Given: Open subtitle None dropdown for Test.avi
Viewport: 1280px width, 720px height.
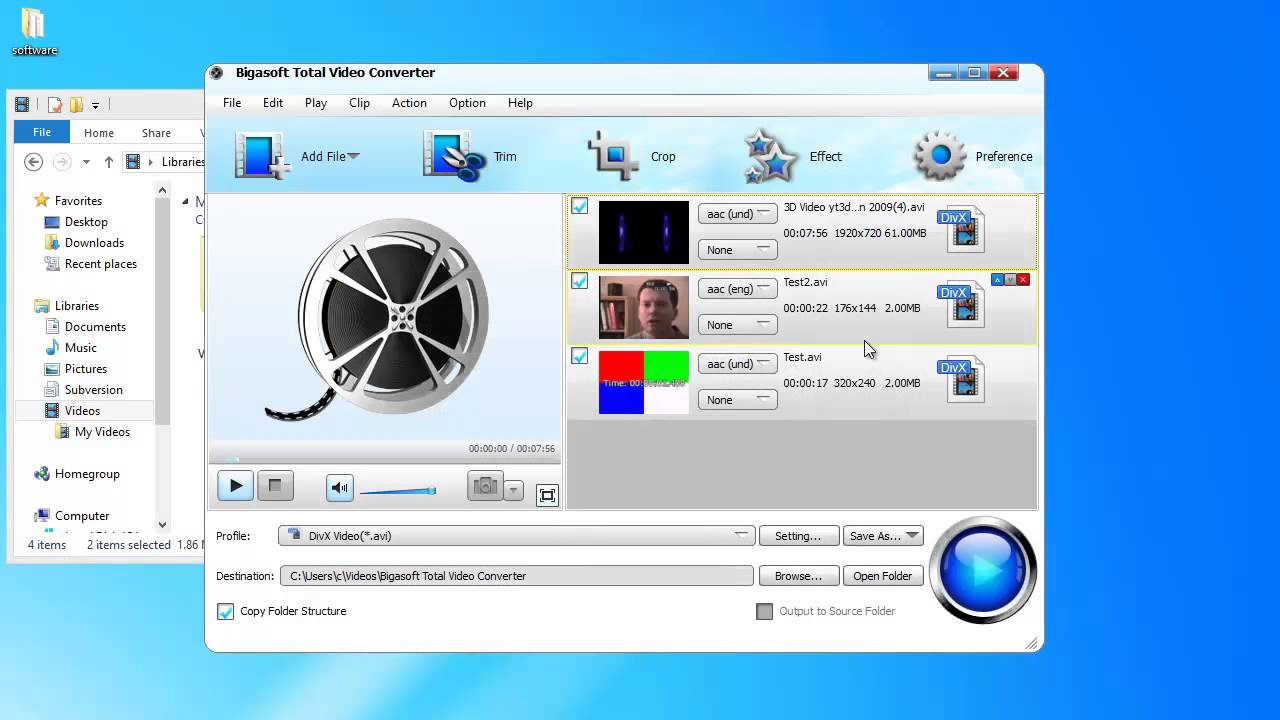Looking at the screenshot, I should click(x=737, y=400).
